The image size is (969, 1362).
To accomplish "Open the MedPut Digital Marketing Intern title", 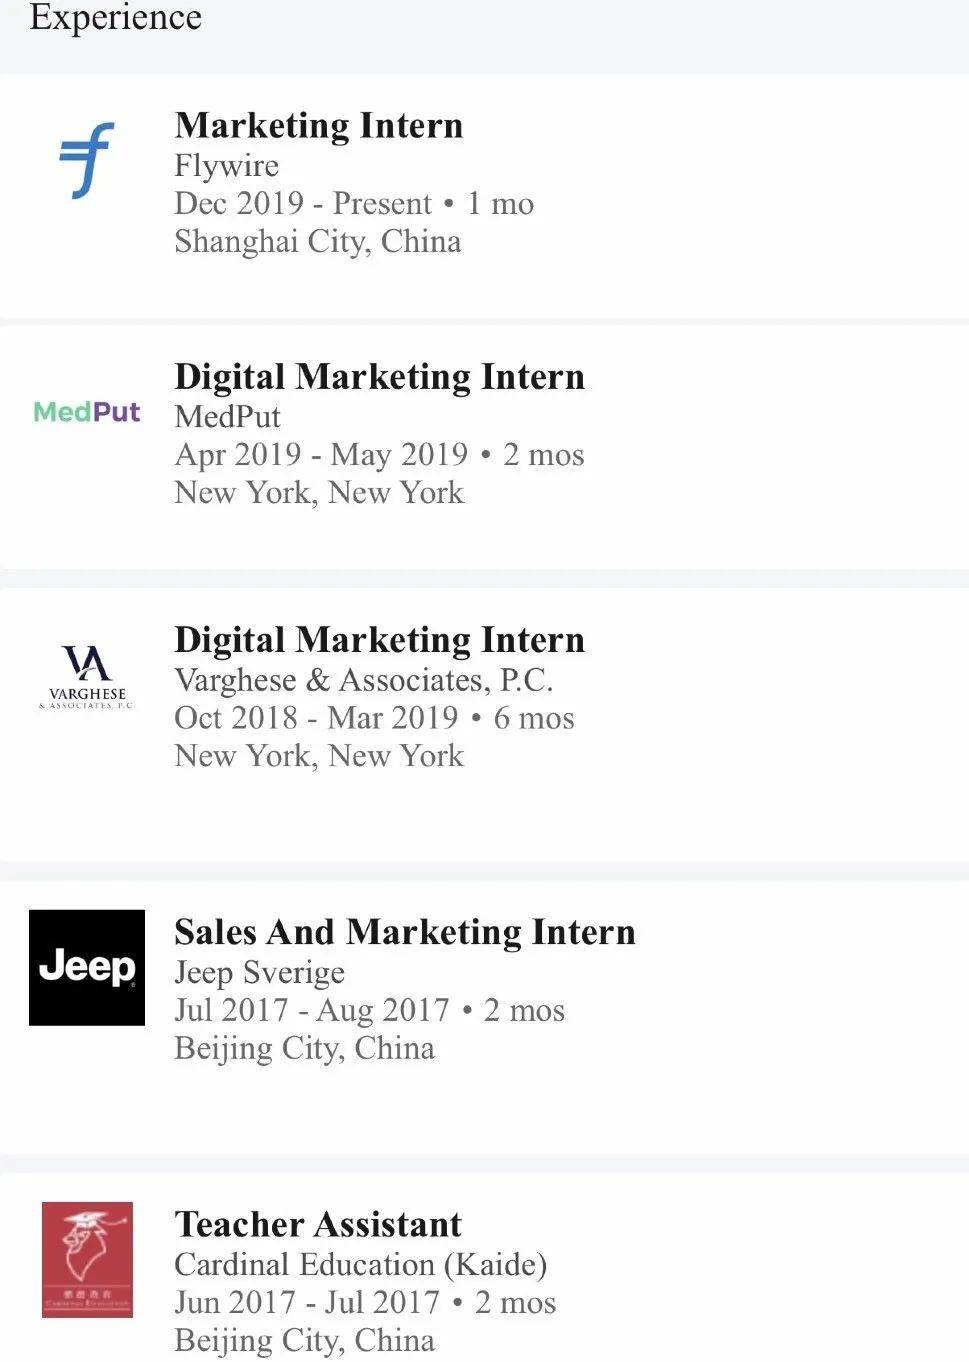I will pyautogui.click(x=379, y=377).
